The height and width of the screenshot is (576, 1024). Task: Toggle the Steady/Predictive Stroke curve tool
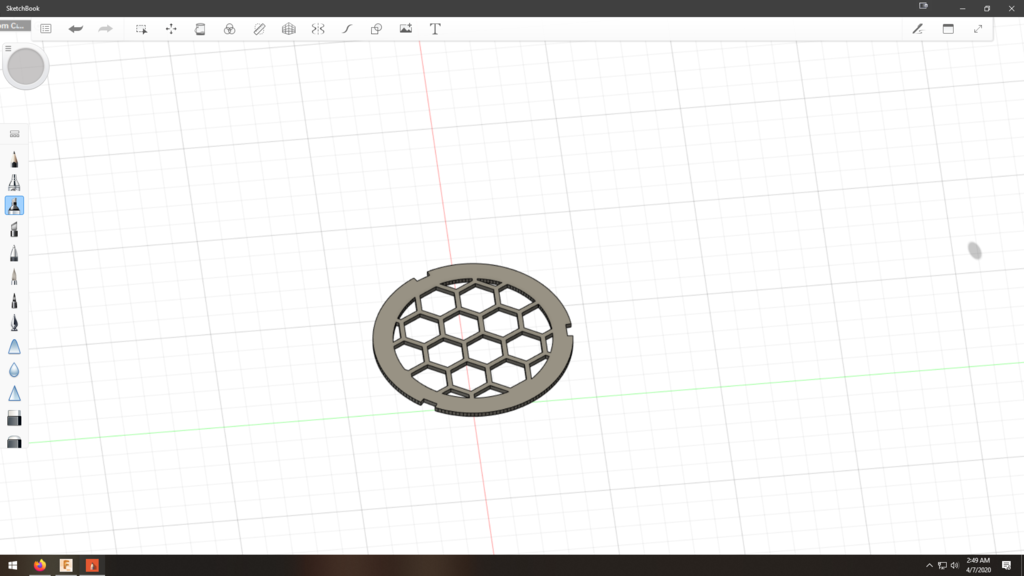[x=347, y=29]
